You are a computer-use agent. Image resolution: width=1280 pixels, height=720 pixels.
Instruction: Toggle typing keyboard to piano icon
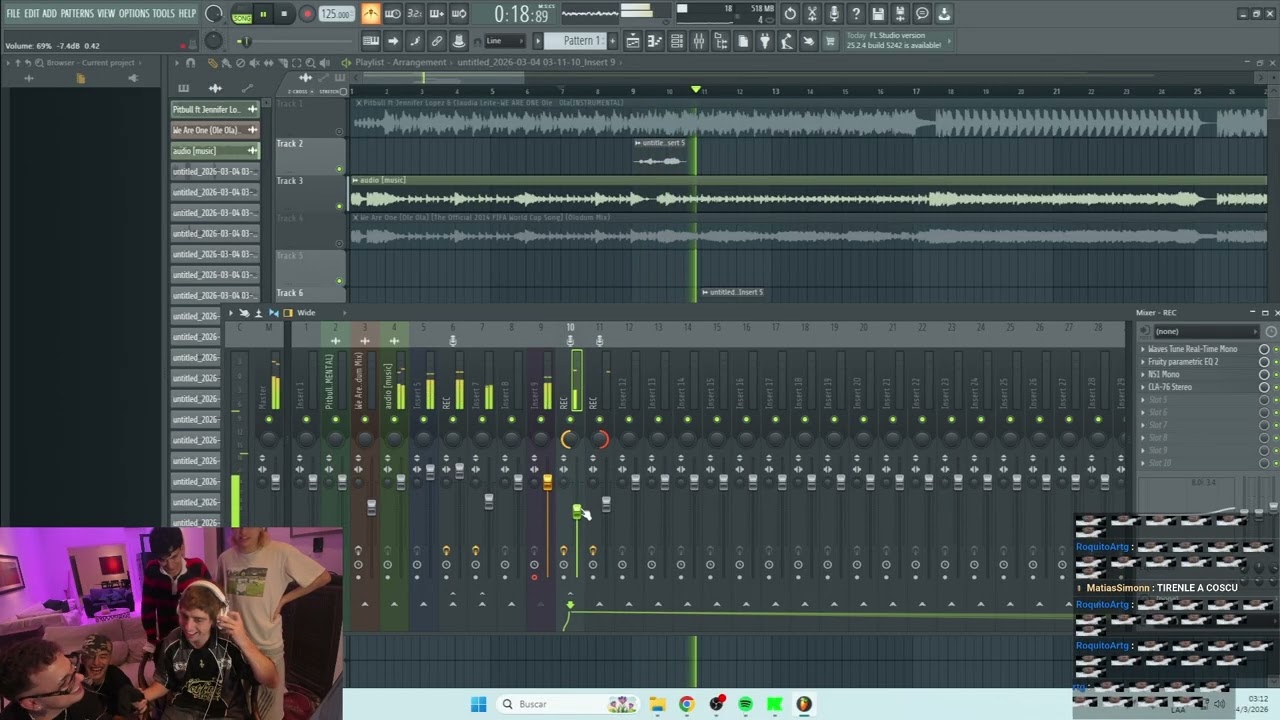(x=371, y=41)
